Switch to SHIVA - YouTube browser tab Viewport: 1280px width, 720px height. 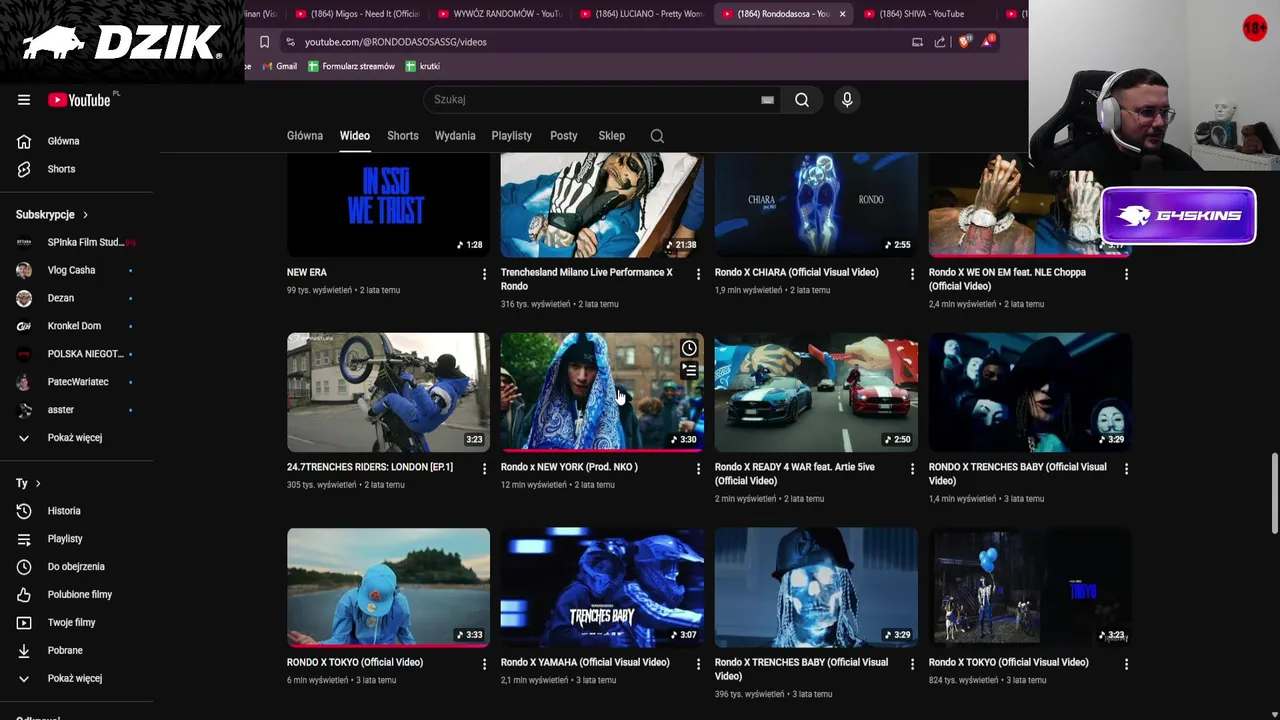tap(926, 14)
